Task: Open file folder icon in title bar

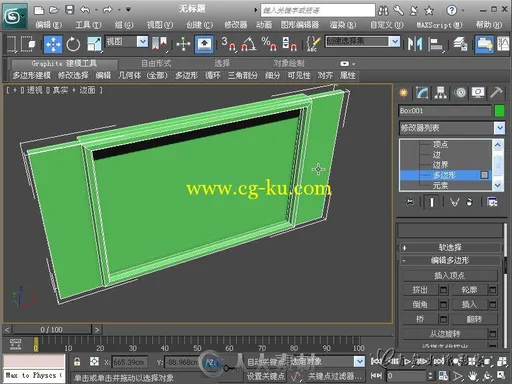Action: coord(54,10)
